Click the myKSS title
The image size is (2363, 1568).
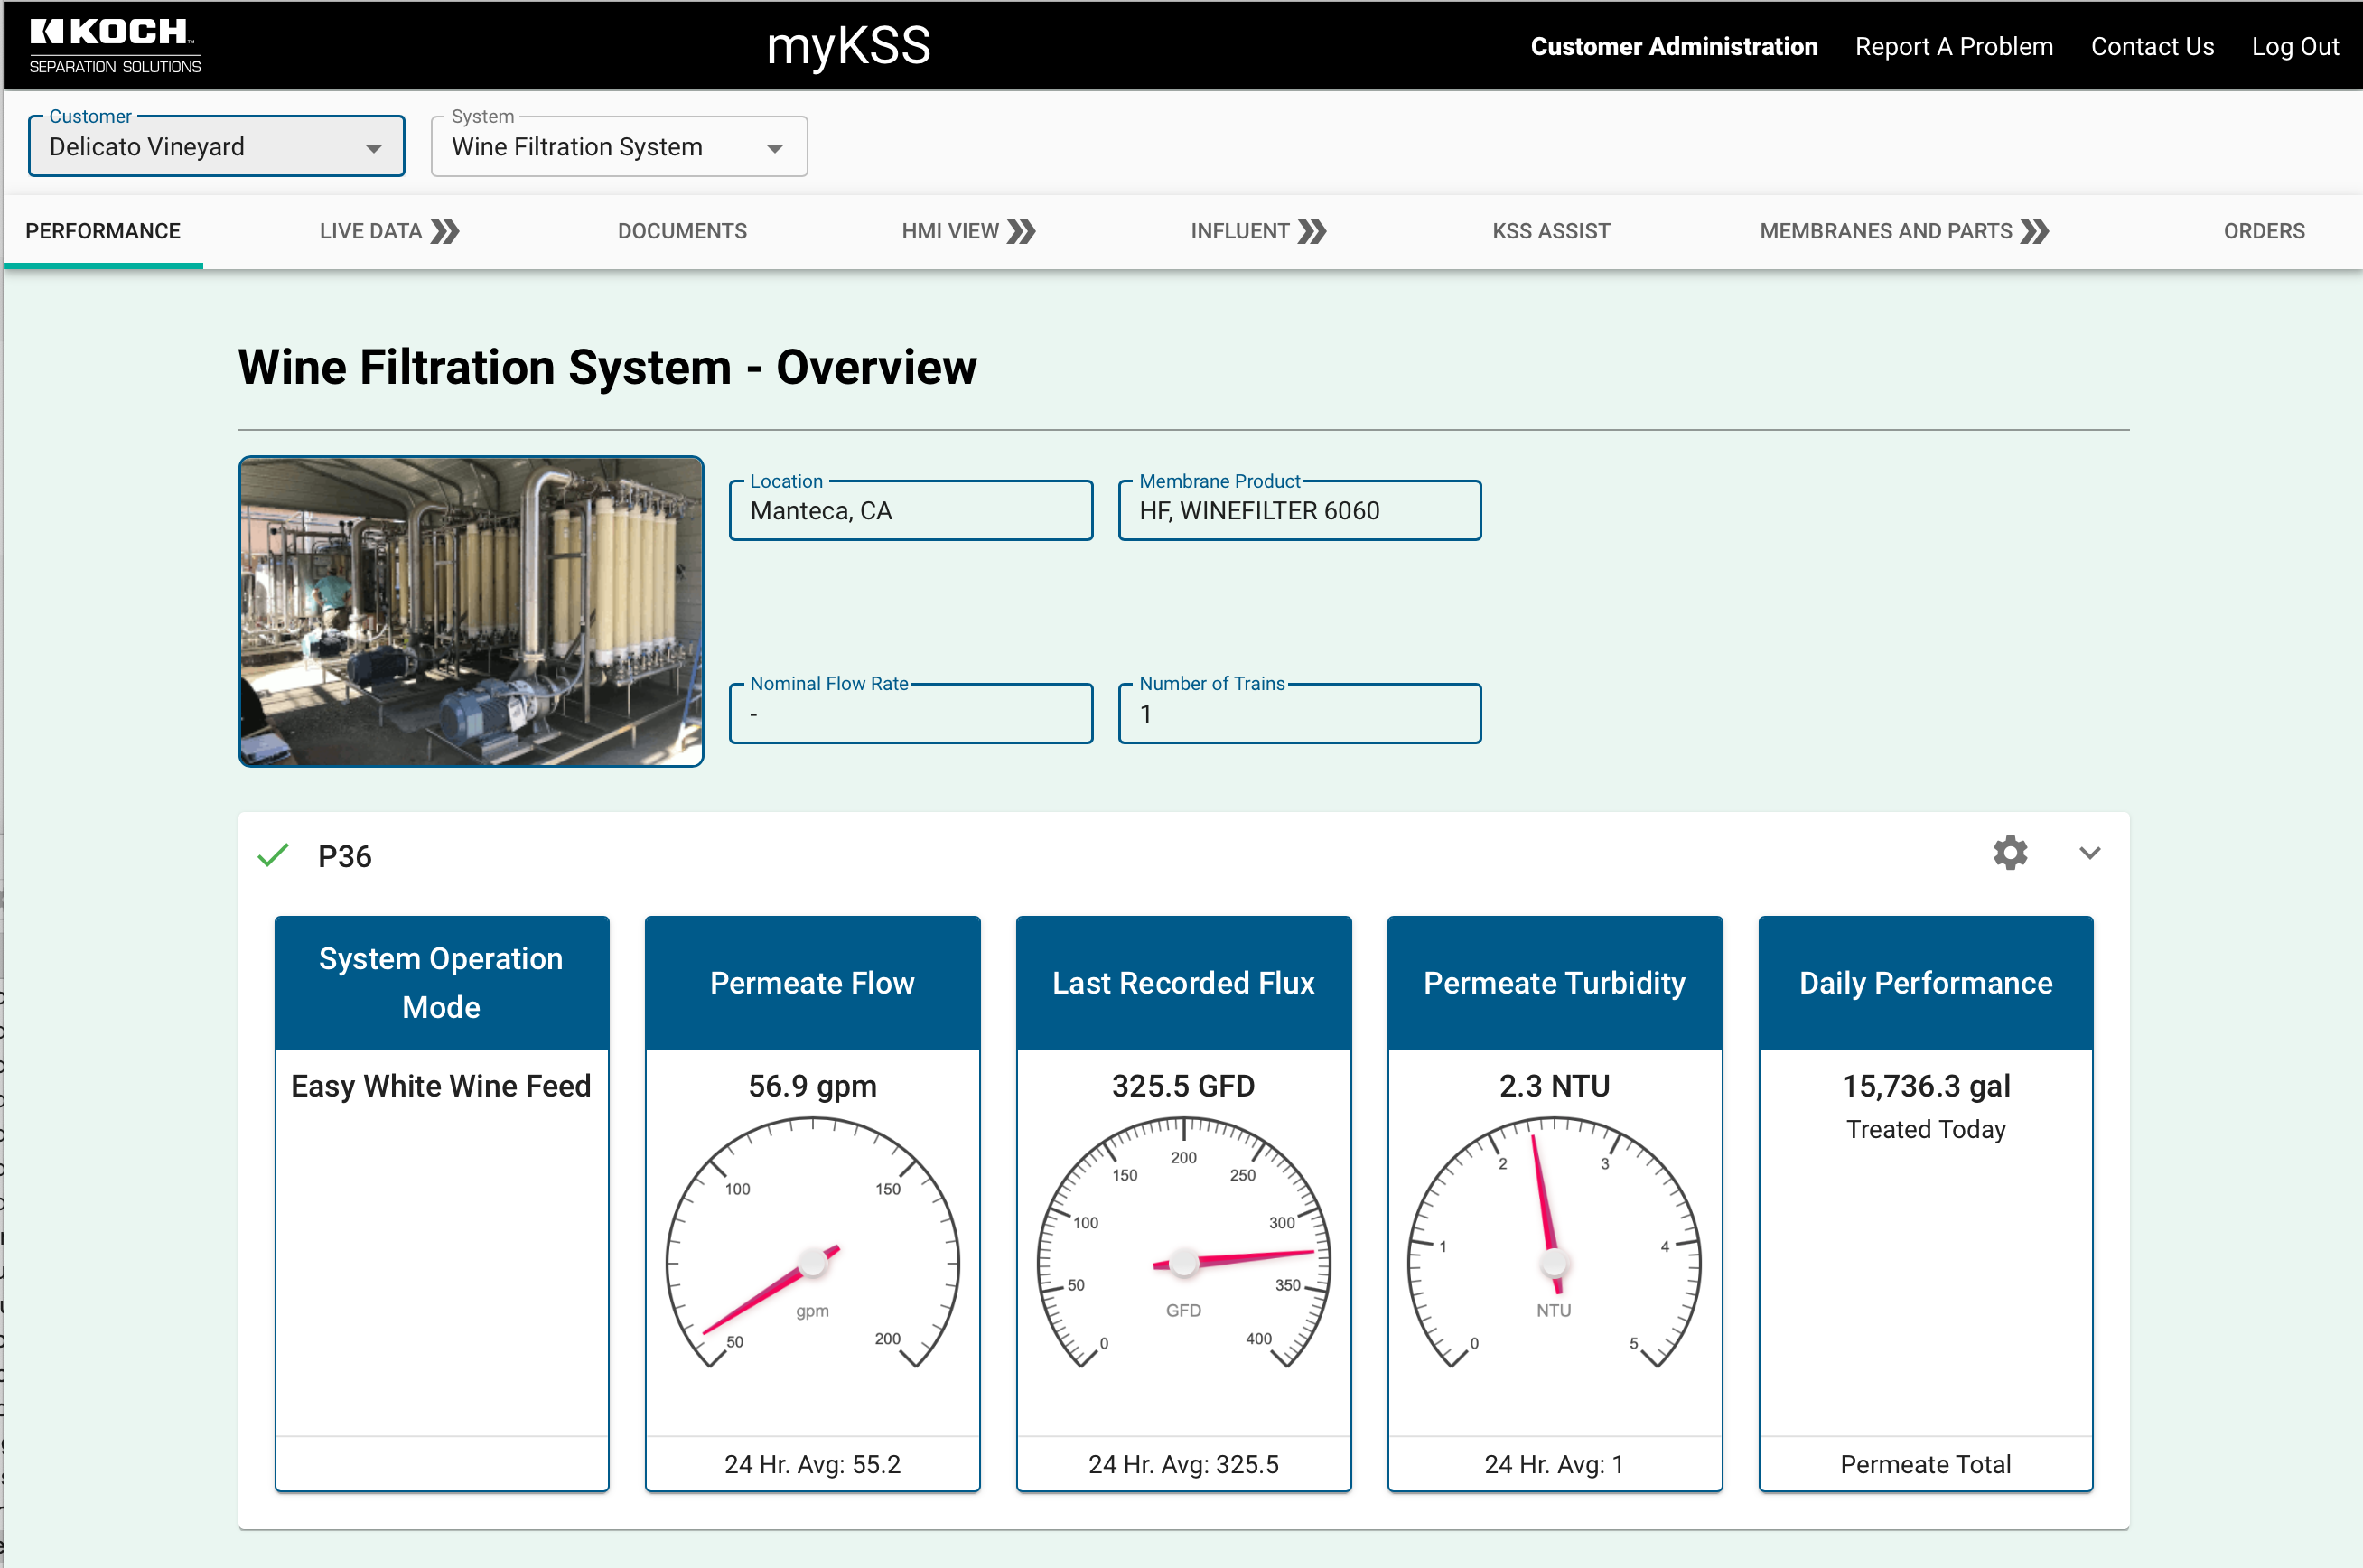click(848, 46)
